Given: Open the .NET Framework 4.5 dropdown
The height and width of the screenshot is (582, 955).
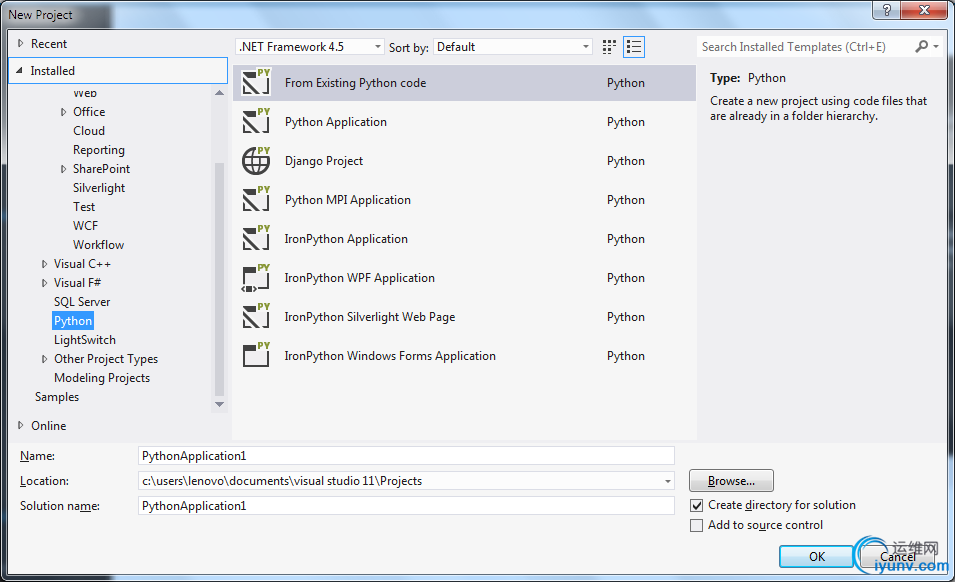Looking at the screenshot, I should [309, 47].
